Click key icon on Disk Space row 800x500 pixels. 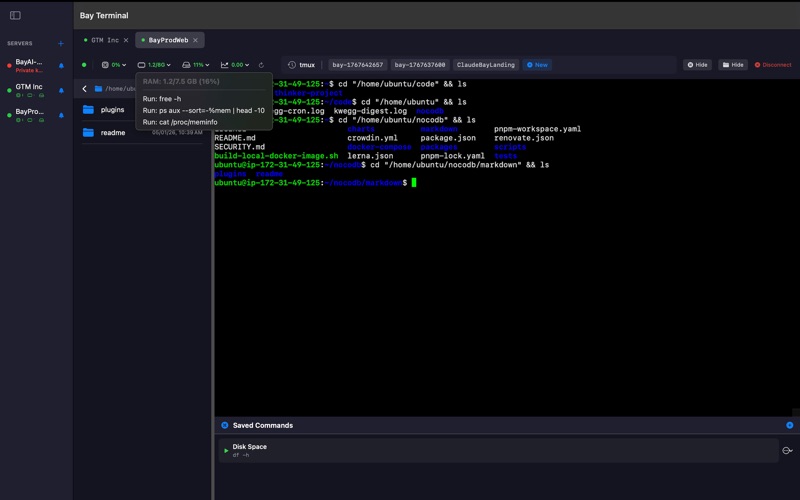click(x=787, y=451)
